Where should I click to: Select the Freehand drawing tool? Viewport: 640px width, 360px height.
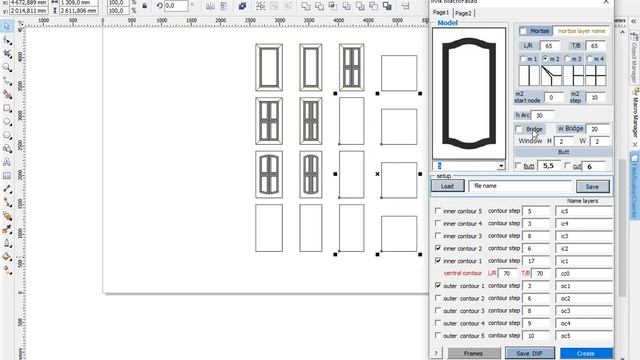(7, 81)
